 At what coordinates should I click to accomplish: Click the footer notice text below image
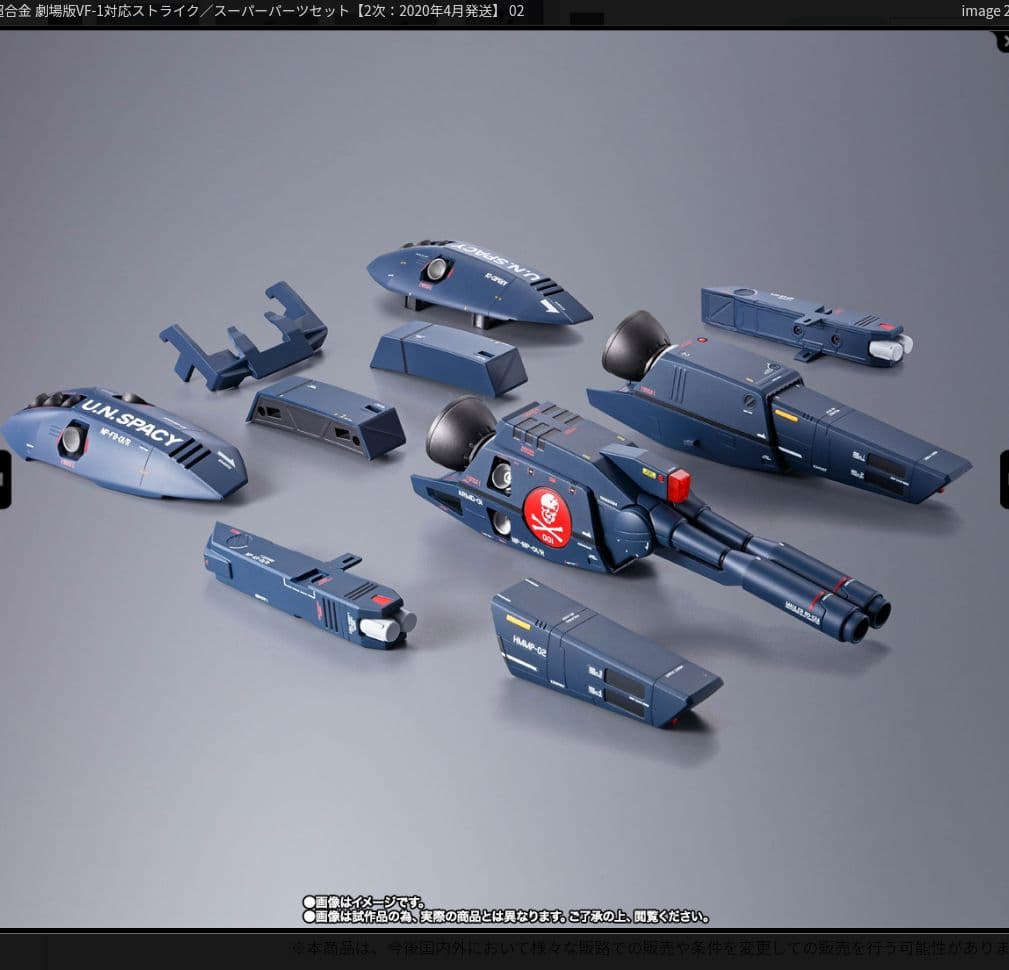tap(650, 948)
